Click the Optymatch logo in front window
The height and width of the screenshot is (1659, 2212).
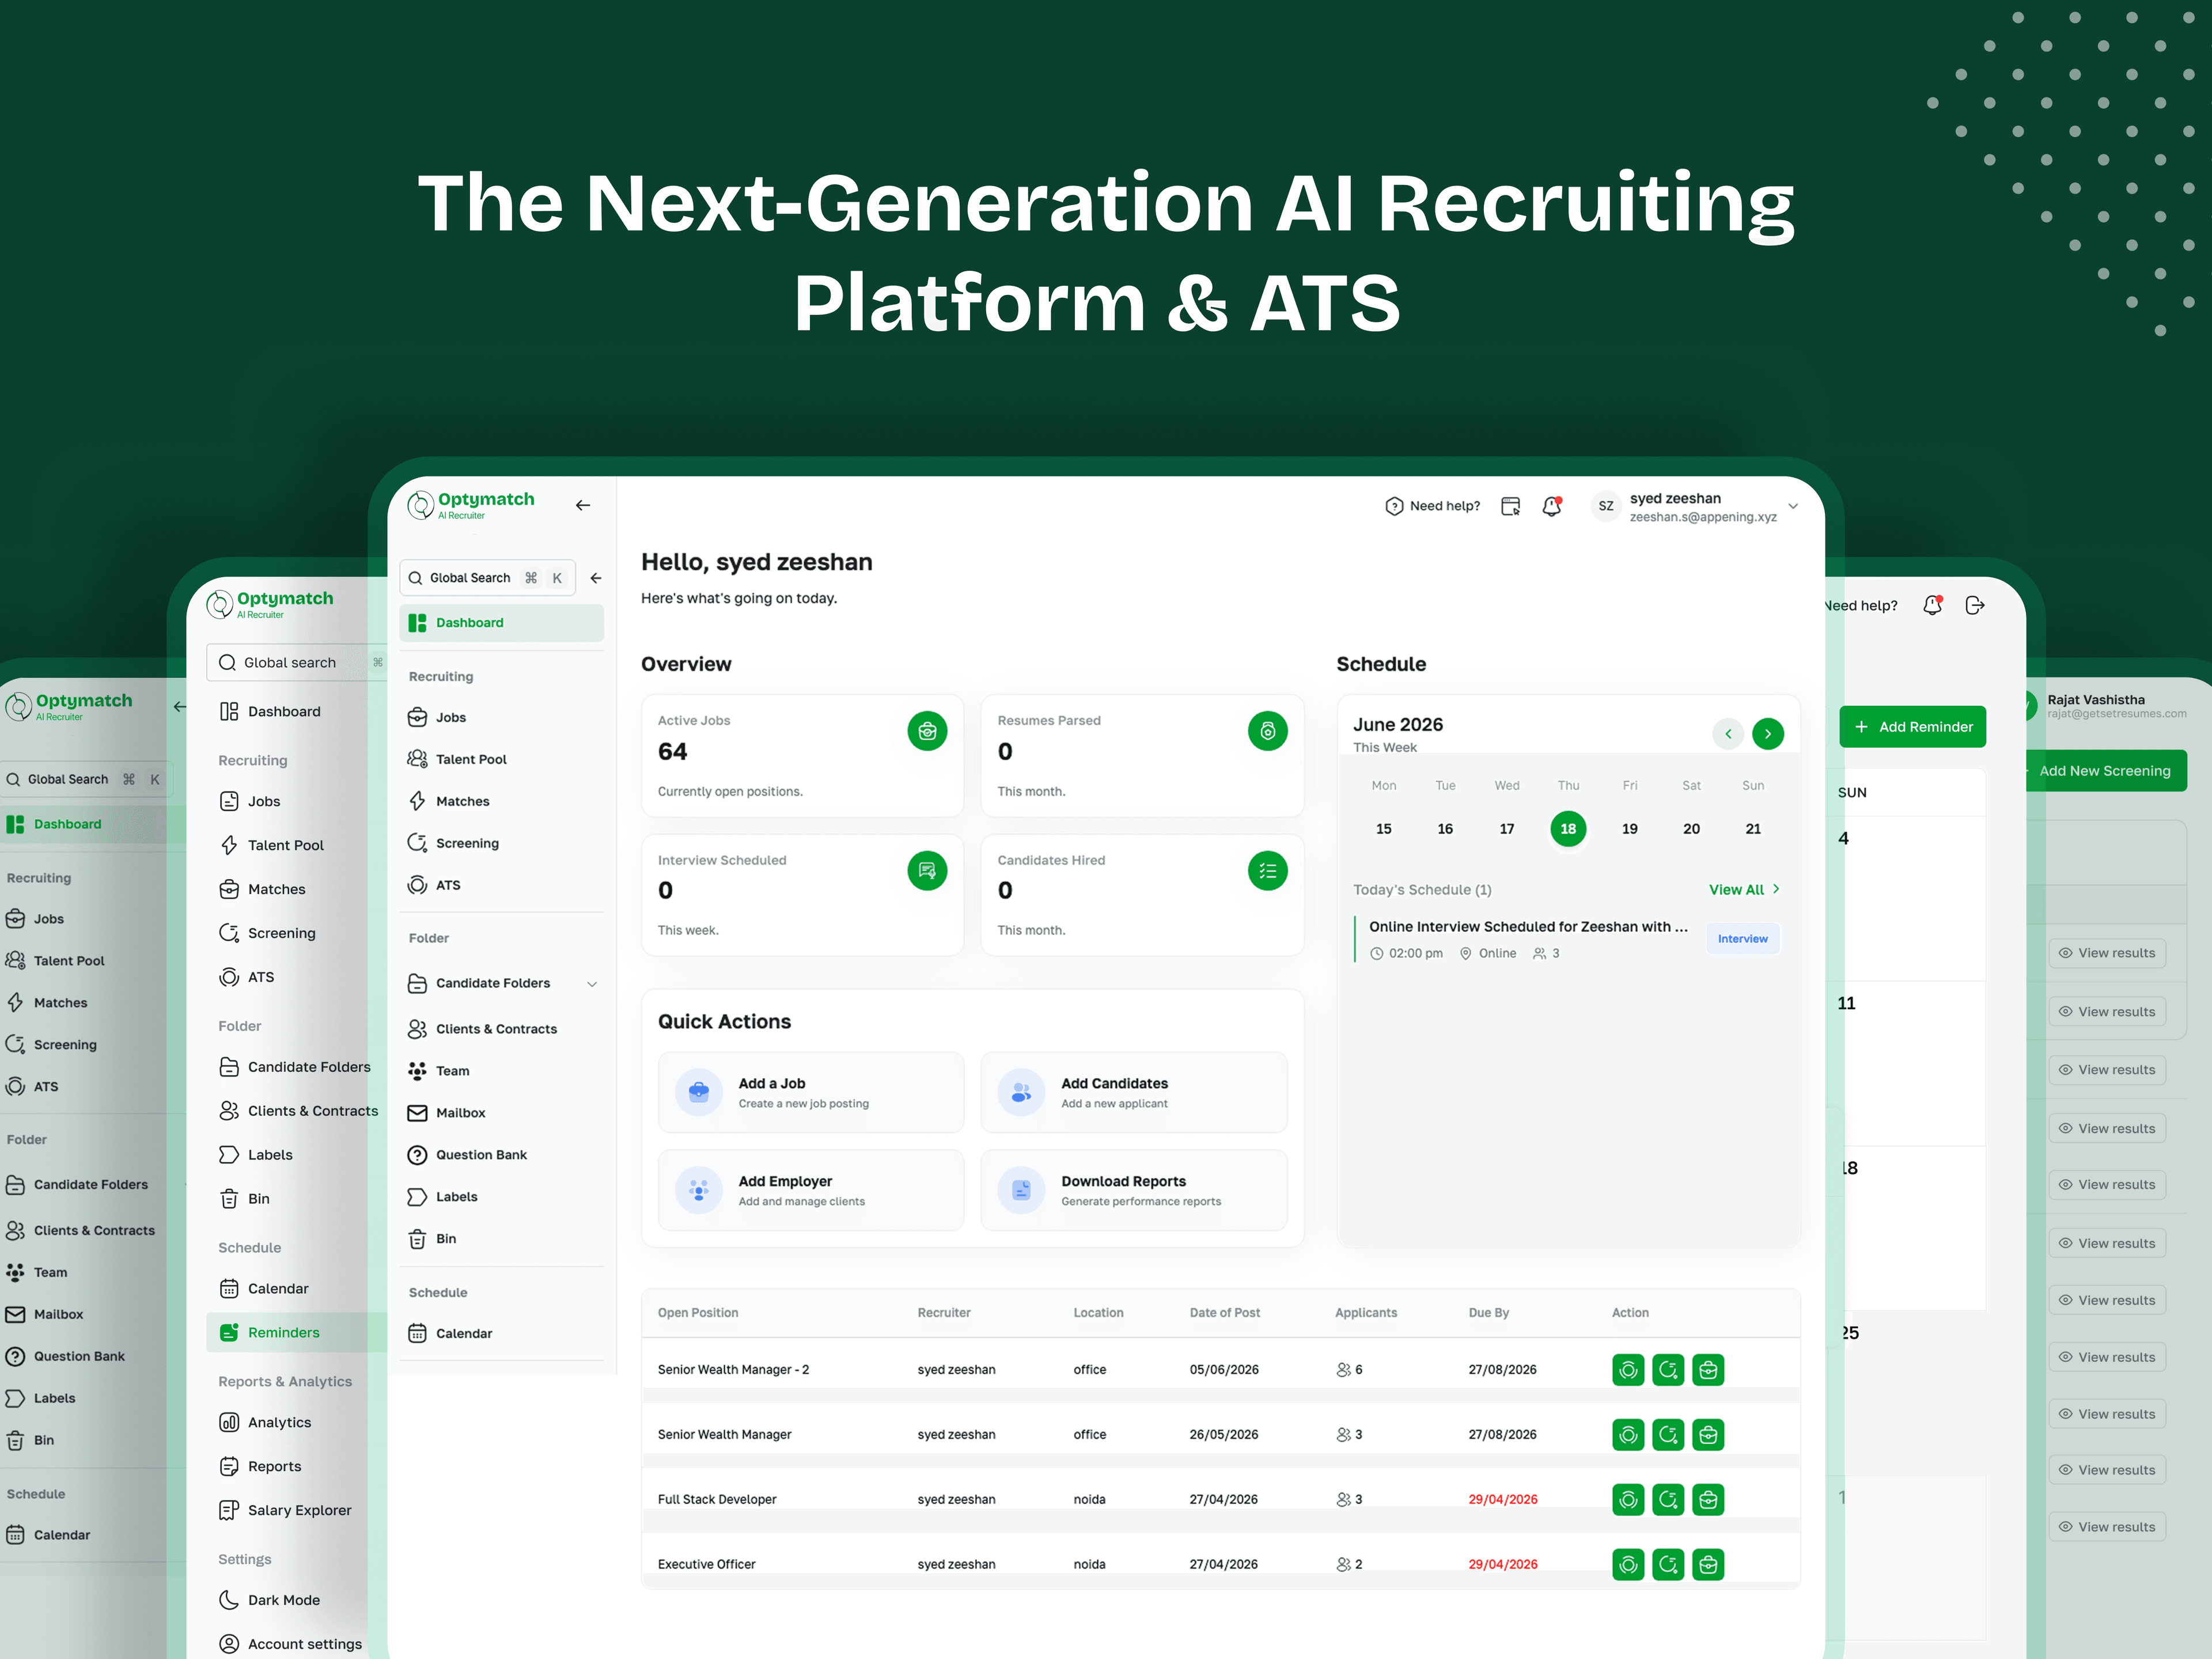[471, 504]
